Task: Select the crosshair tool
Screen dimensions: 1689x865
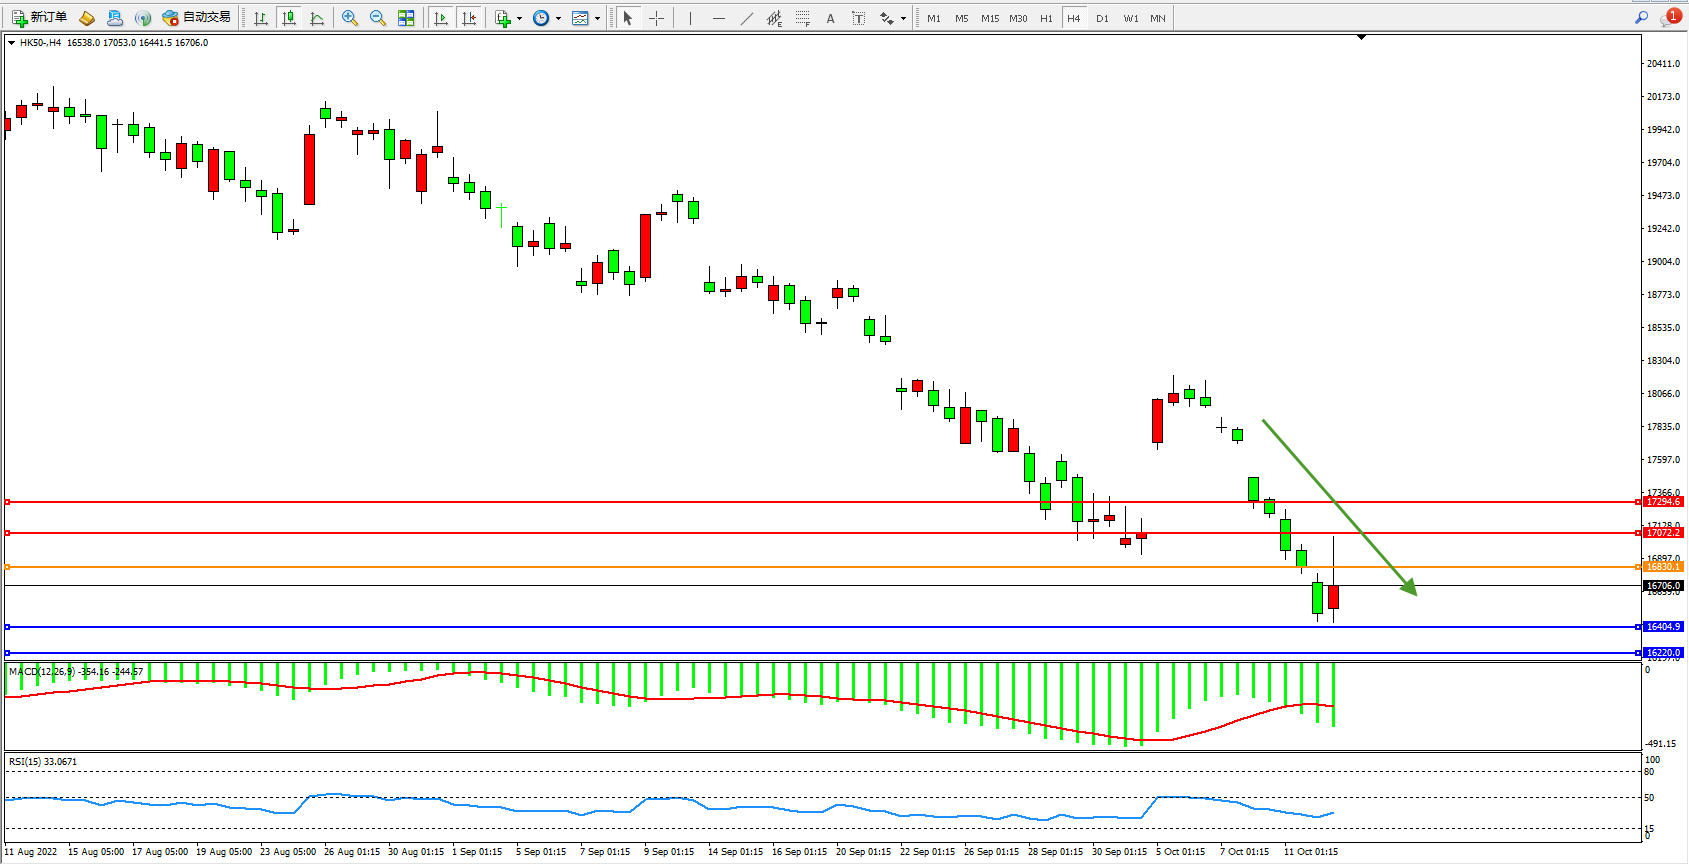Action: click(x=656, y=18)
